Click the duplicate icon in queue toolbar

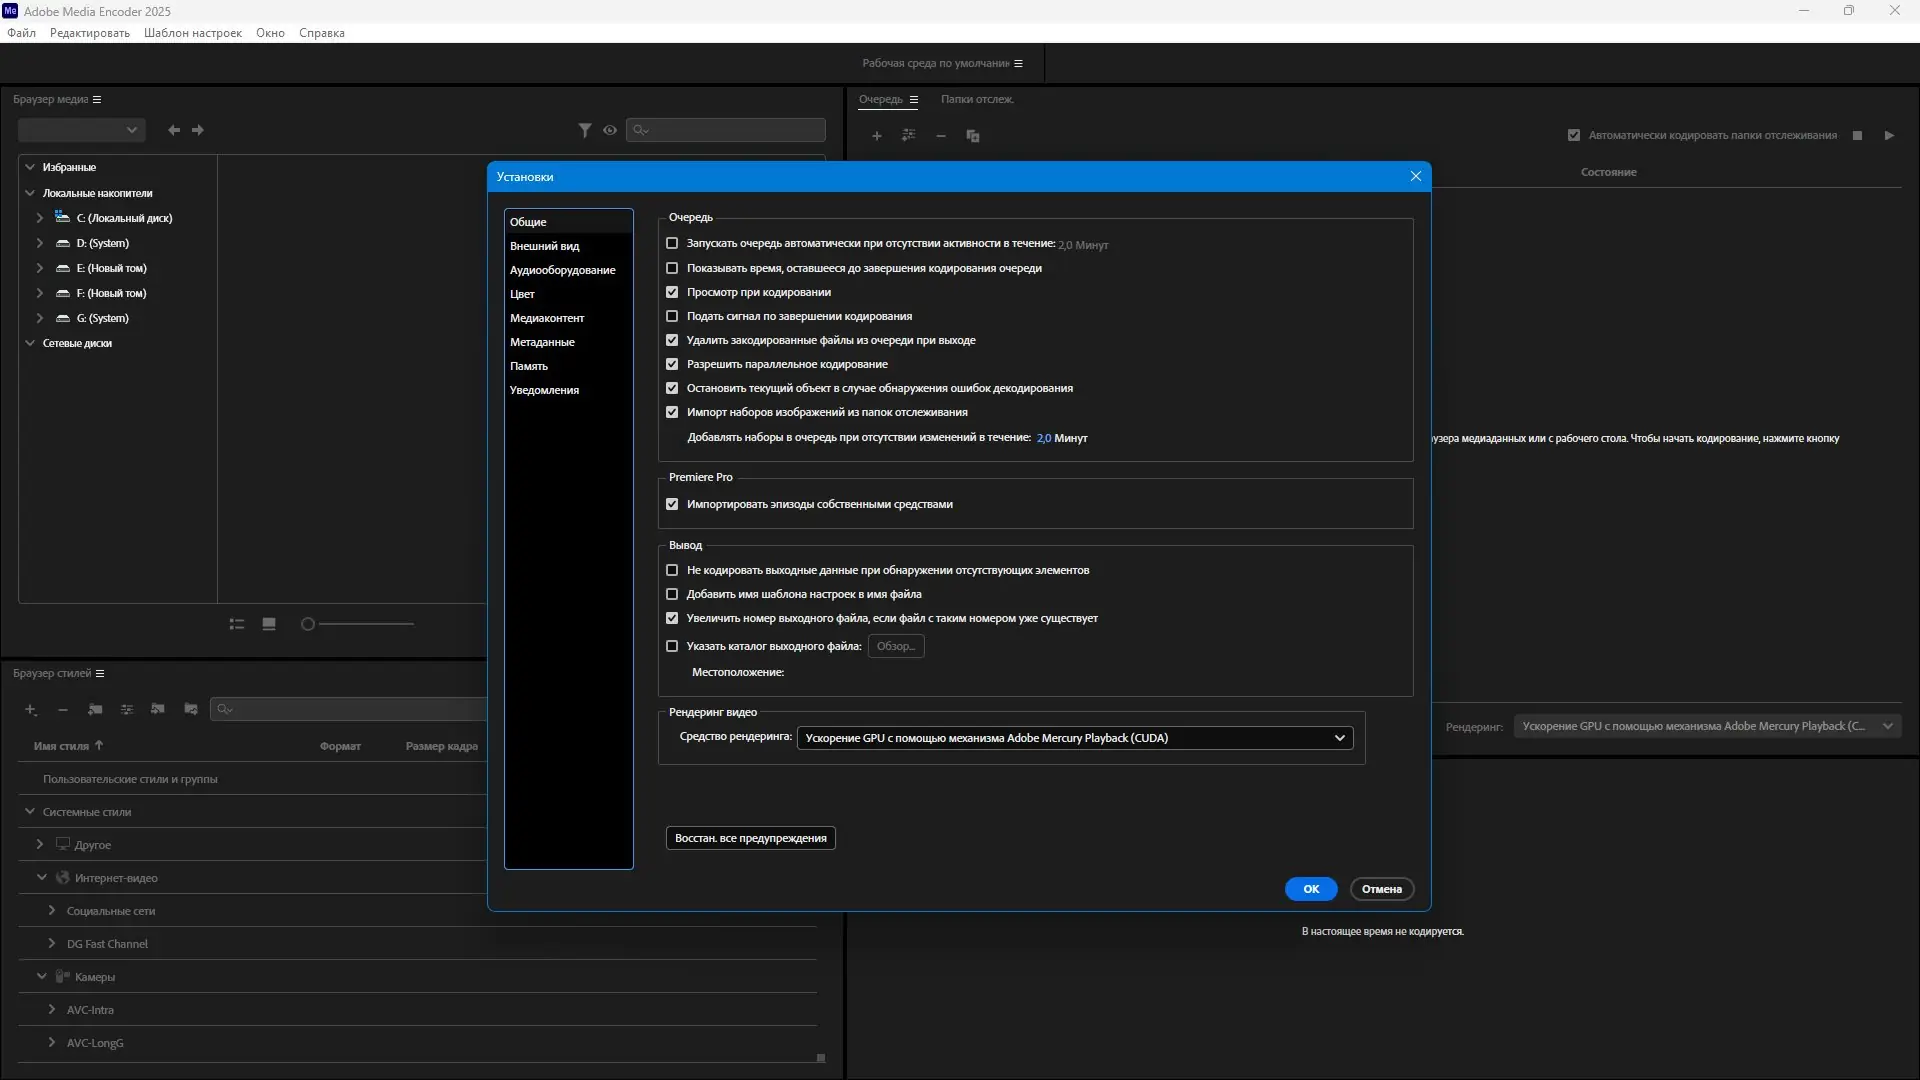[x=973, y=136]
